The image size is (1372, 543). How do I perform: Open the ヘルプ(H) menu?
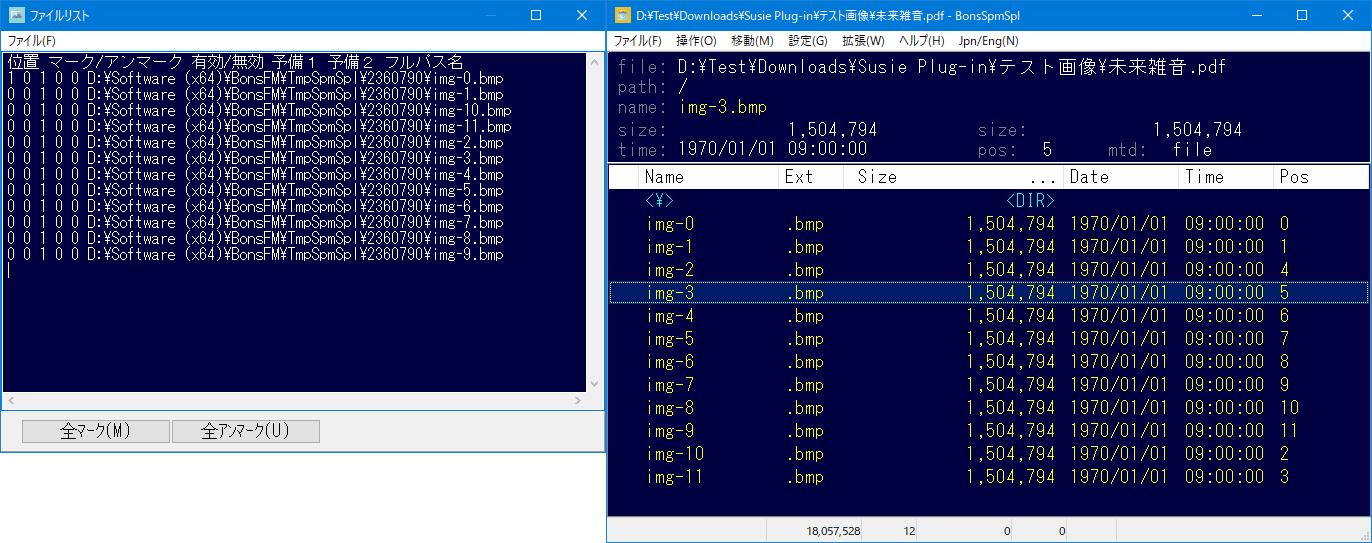click(x=922, y=41)
